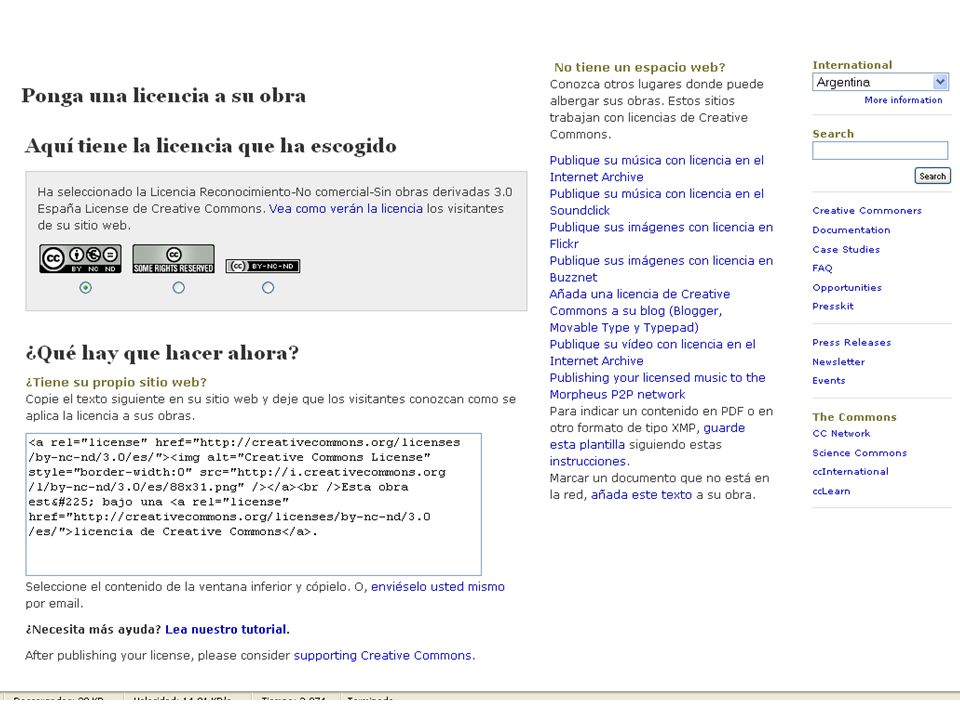Open the More information link
Screen dimensions: 960x720
903,100
